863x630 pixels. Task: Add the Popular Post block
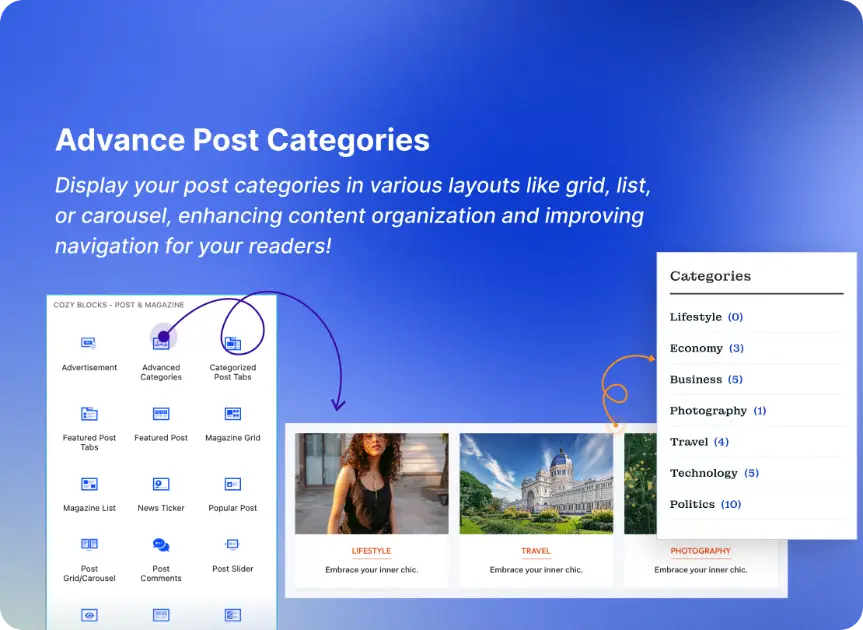coord(232,485)
